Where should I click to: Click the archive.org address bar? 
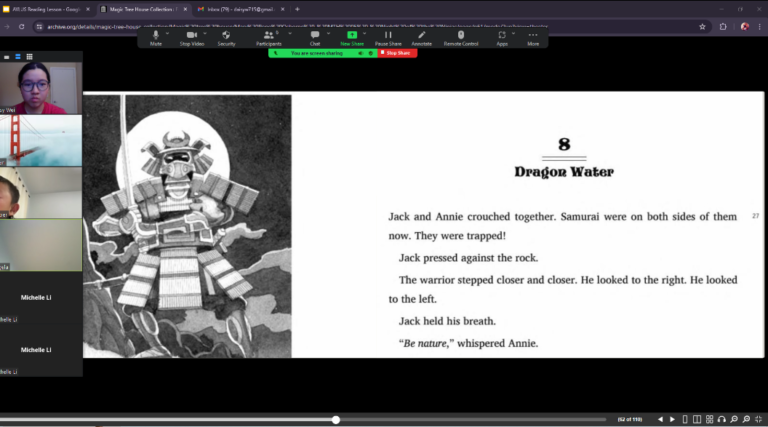pyautogui.click(x=372, y=27)
